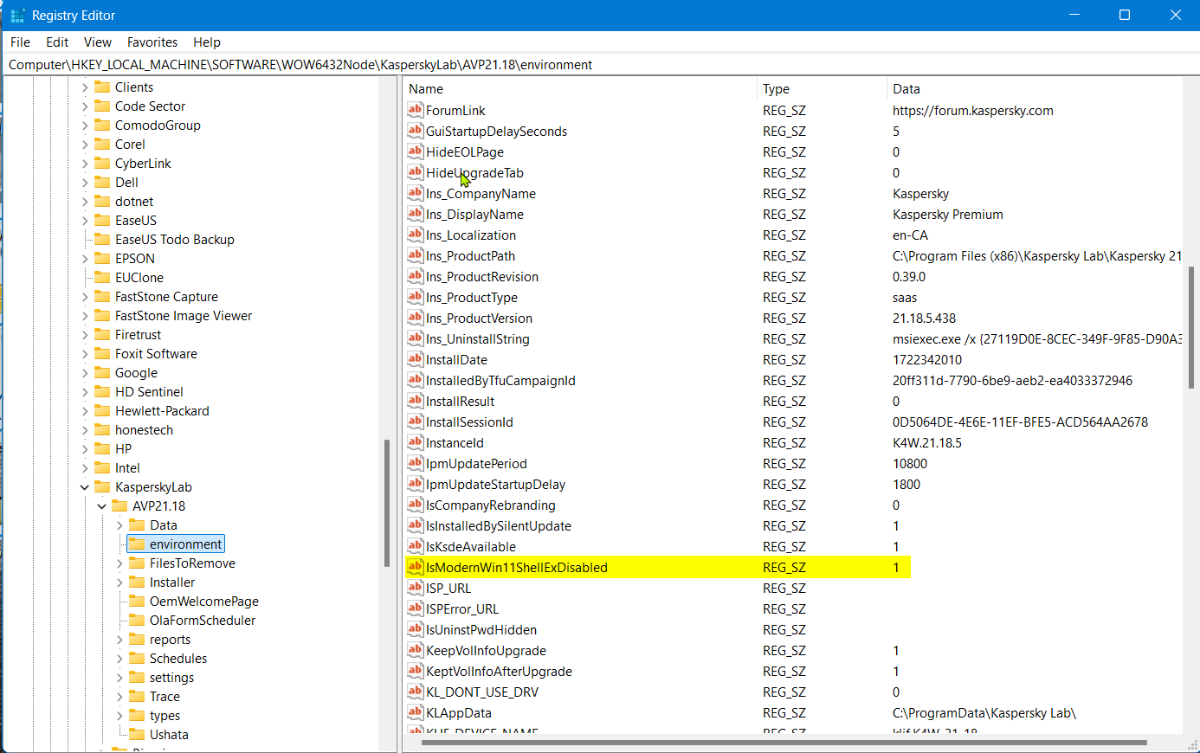This screenshot has height=753, width=1200.
Task: Collapse the AVP21.18 key
Action: tap(102, 506)
